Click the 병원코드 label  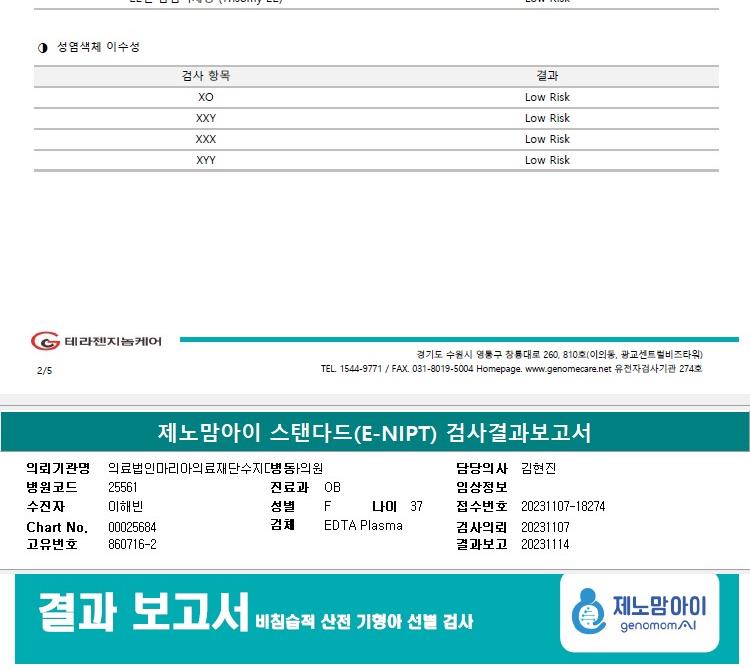pos(52,487)
